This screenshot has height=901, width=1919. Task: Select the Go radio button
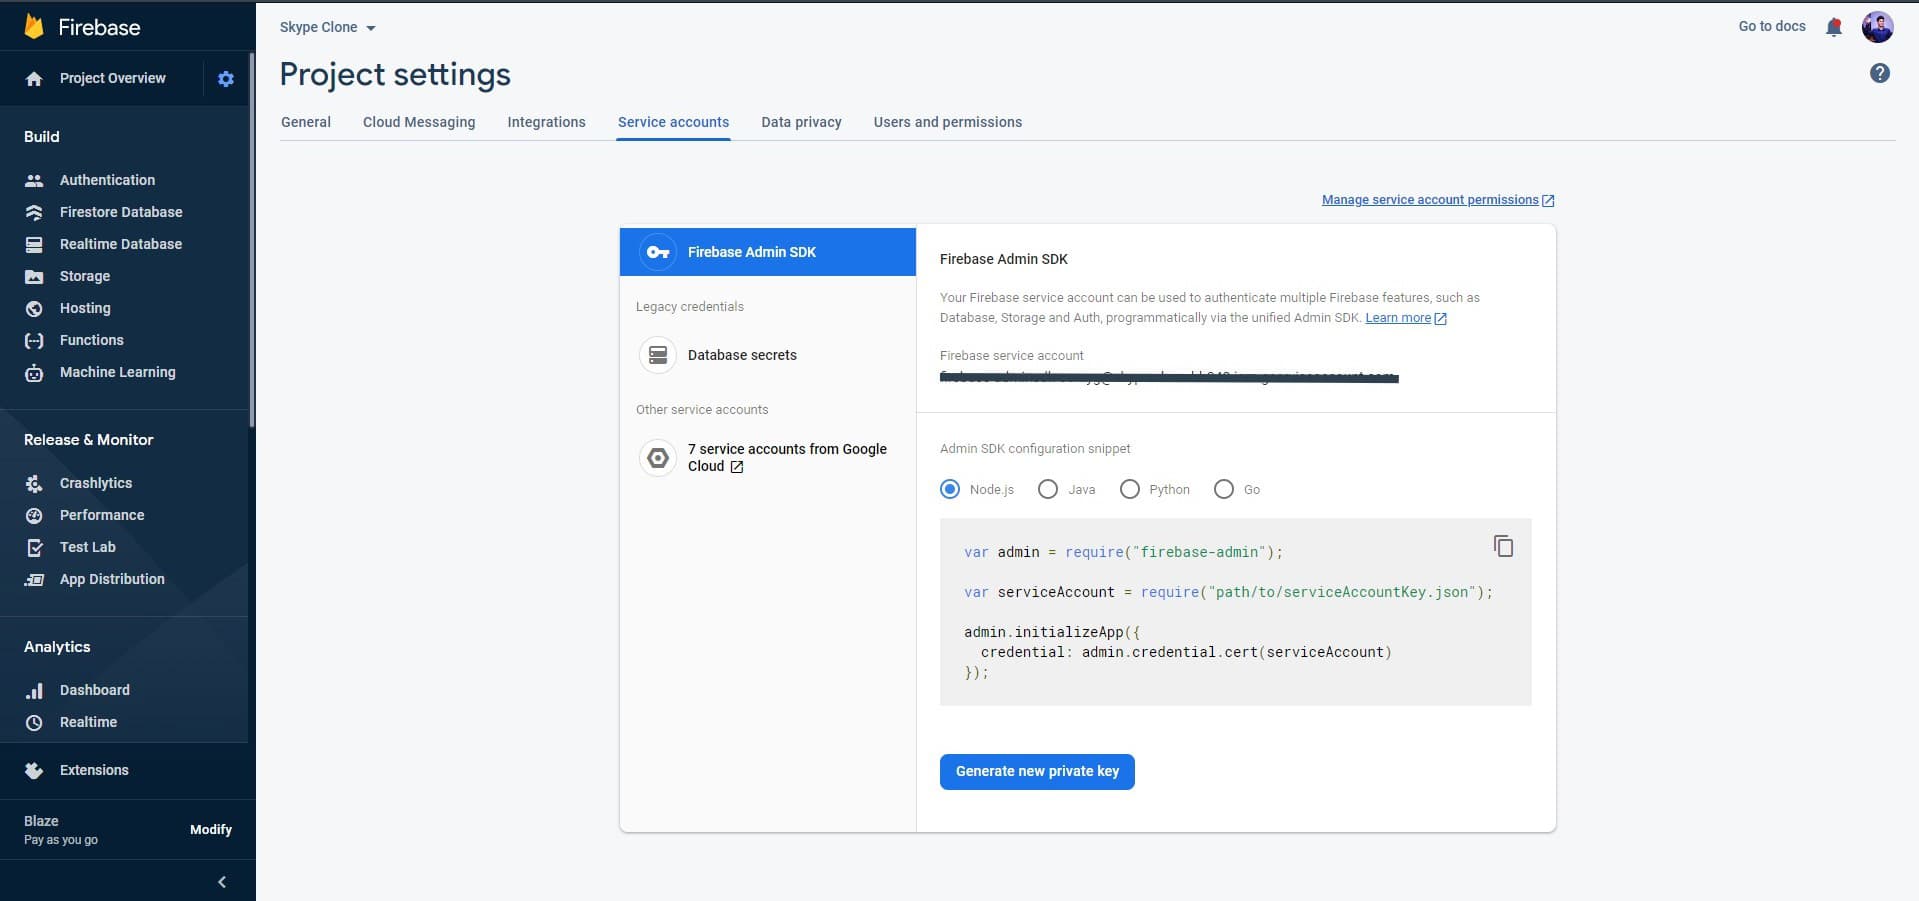click(1224, 489)
